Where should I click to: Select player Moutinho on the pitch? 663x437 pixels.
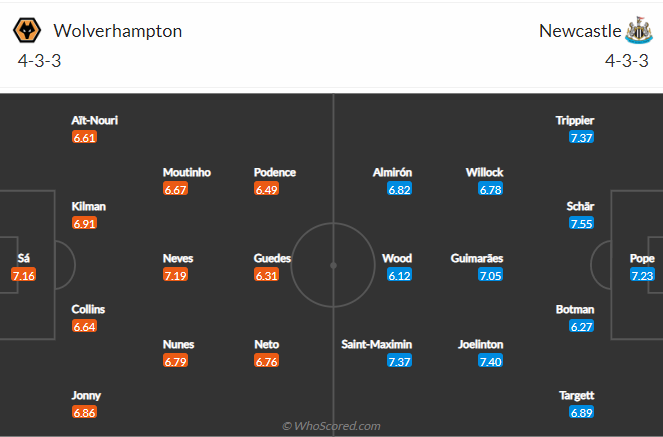coord(186,172)
